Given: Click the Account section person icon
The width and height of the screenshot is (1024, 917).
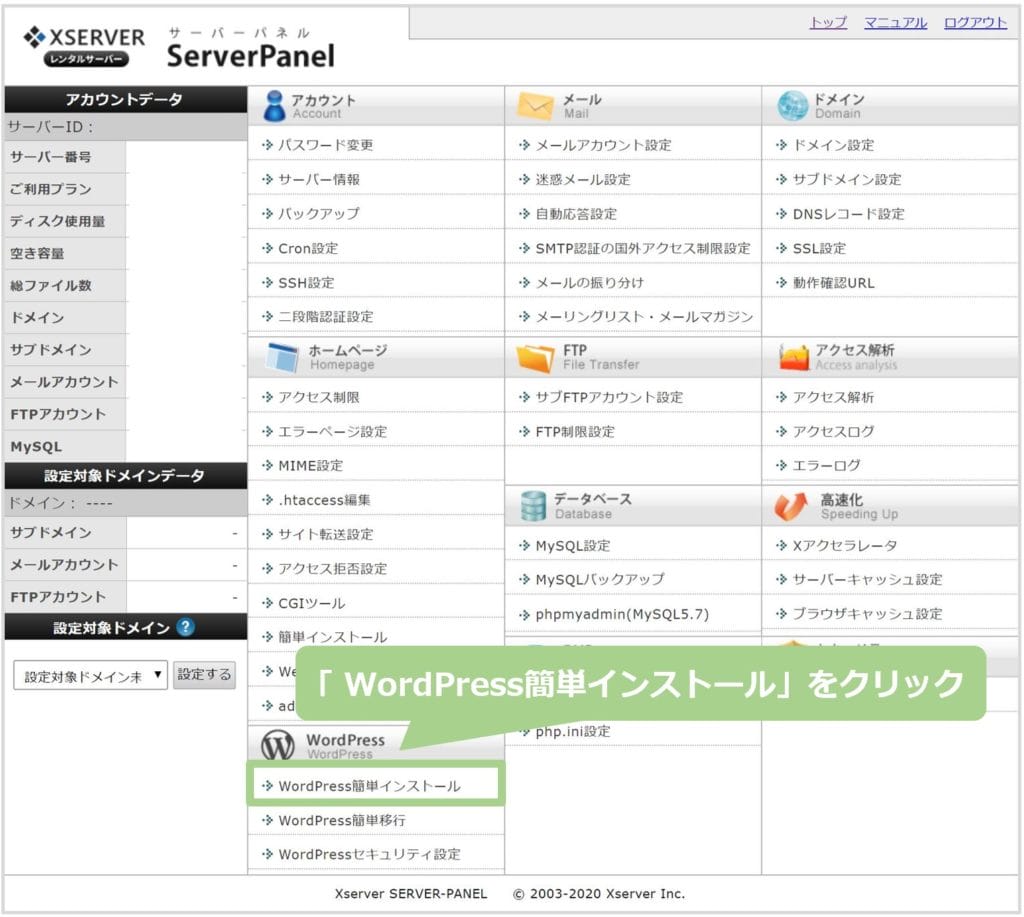Looking at the screenshot, I should click(274, 106).
